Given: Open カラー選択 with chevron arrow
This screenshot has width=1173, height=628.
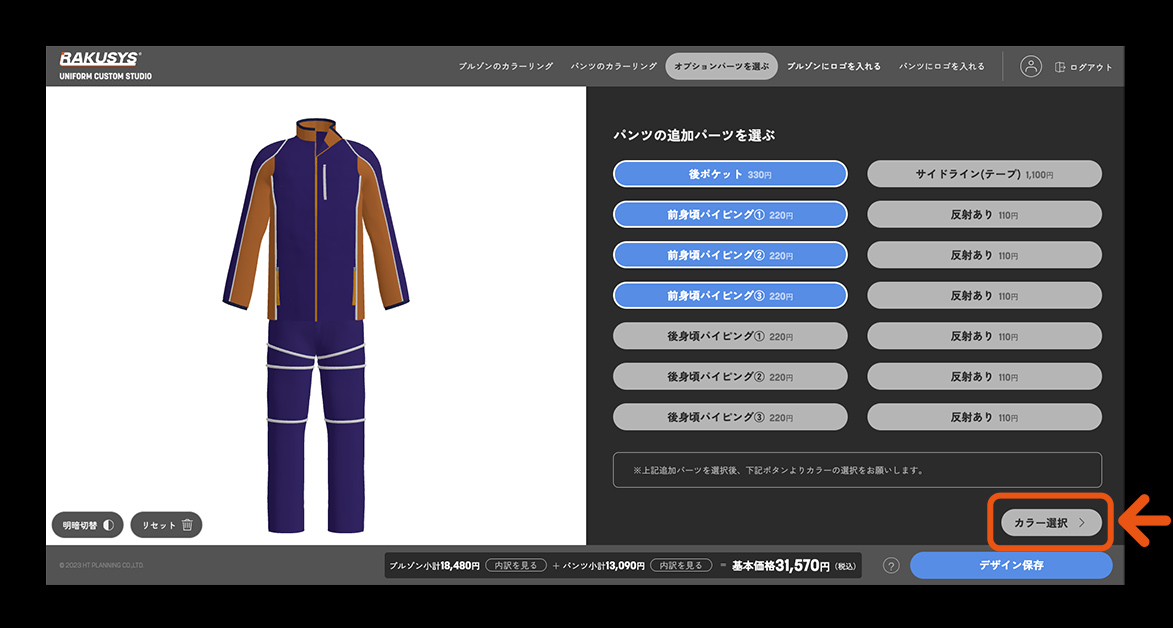Looking at the screenshot, I should (x=1051, y=523).
